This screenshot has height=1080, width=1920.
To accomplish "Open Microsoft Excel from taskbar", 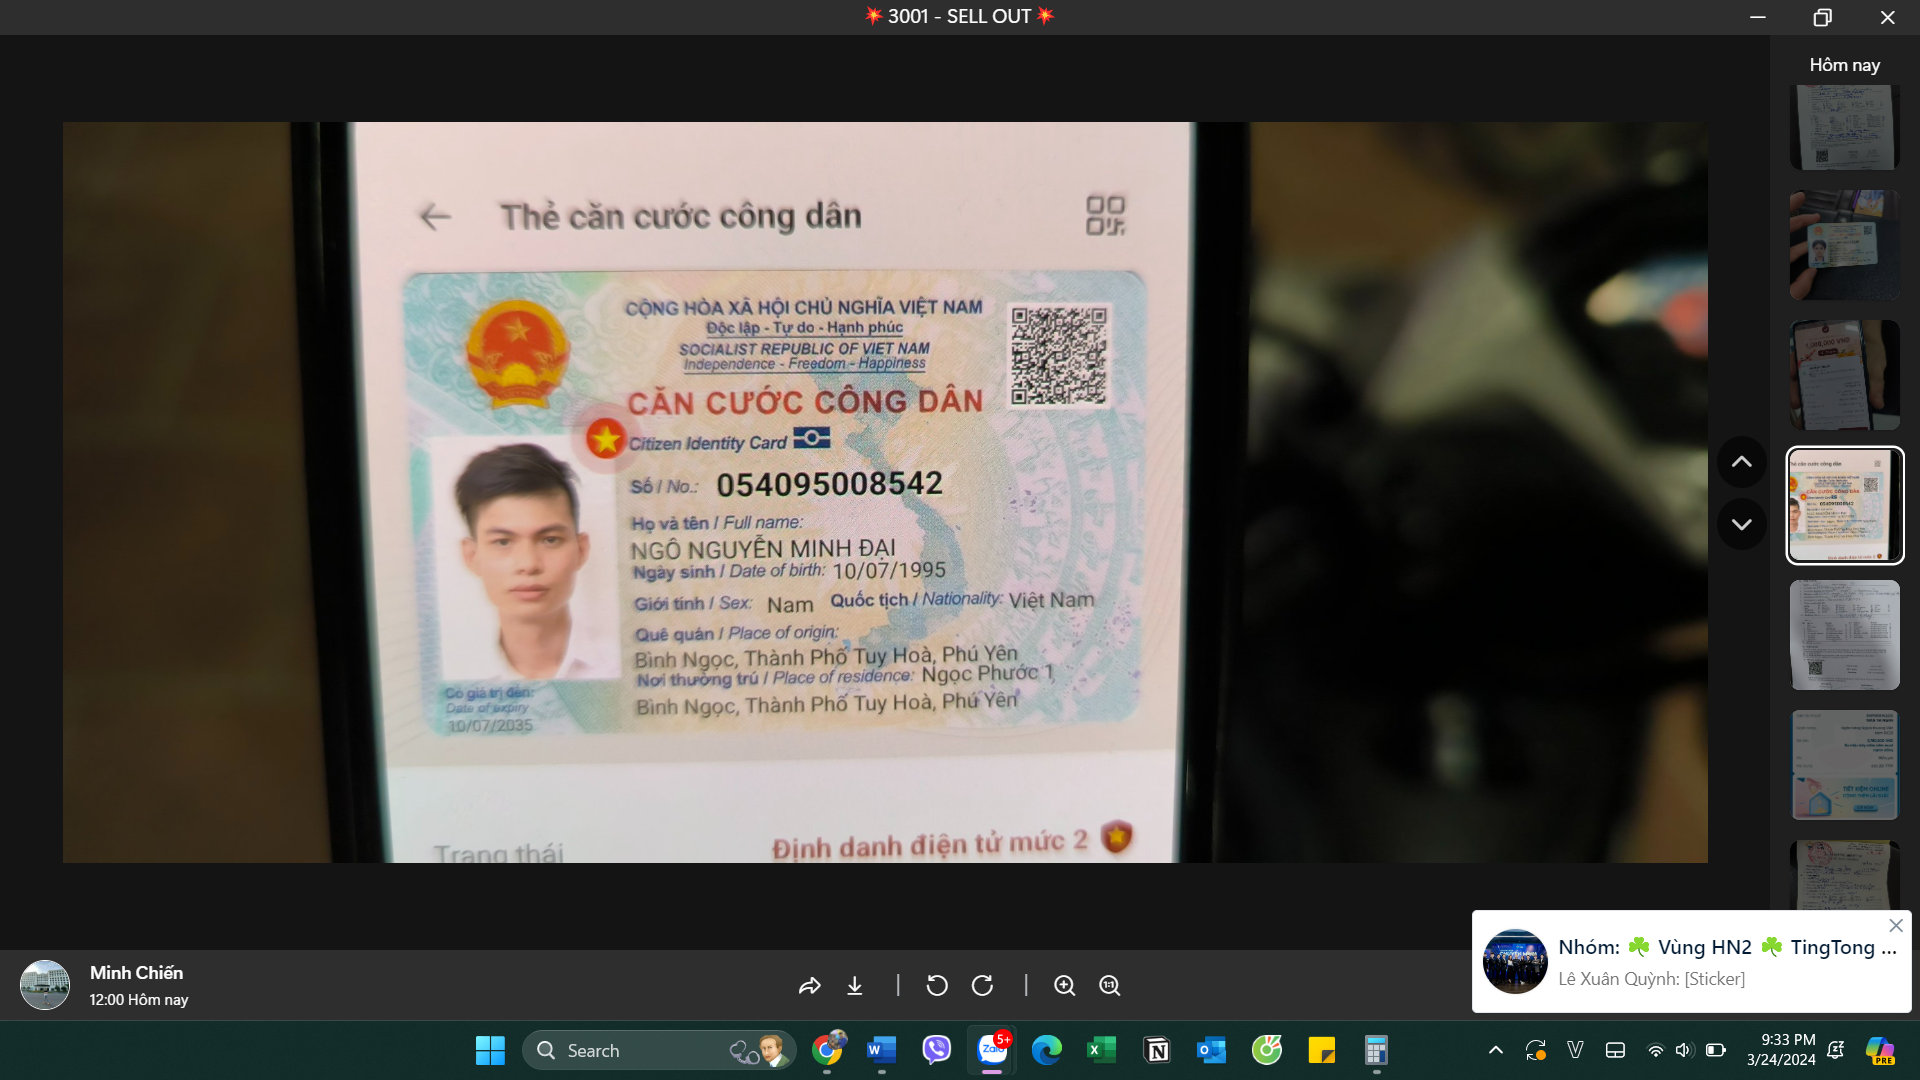I will [x=1101, y=1050].
